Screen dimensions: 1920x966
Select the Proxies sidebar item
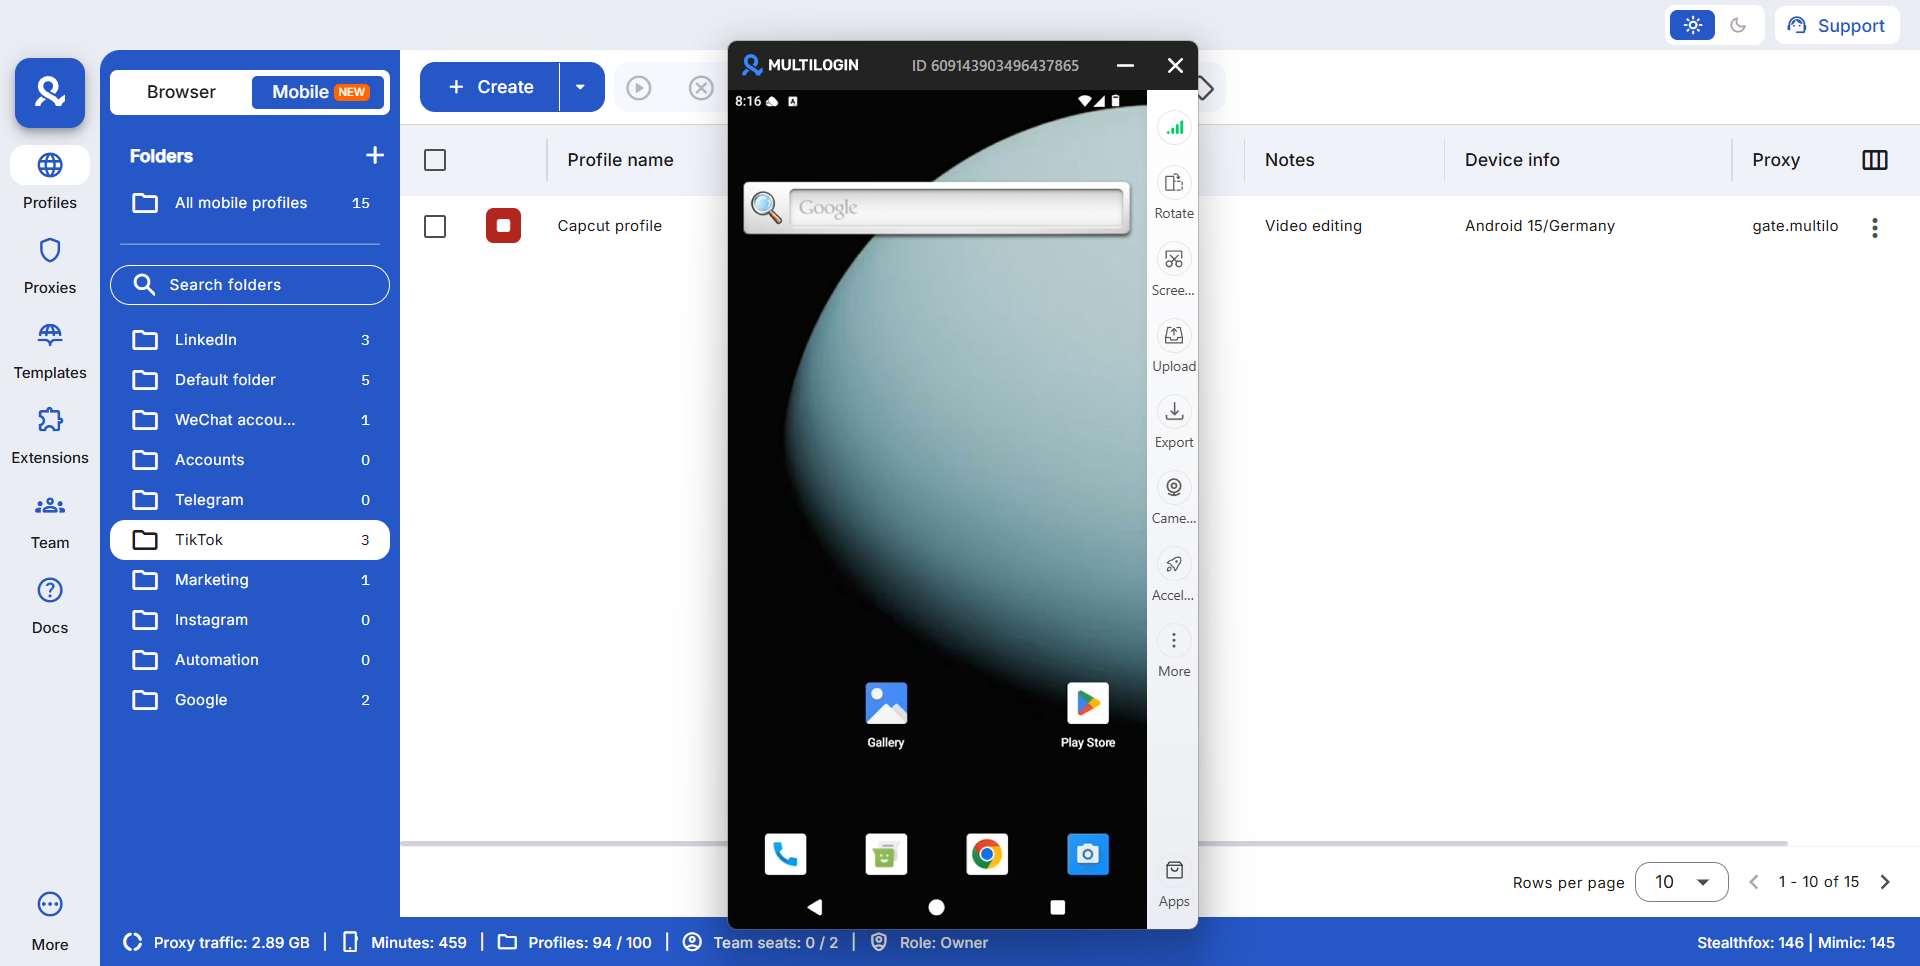[50, 265]
